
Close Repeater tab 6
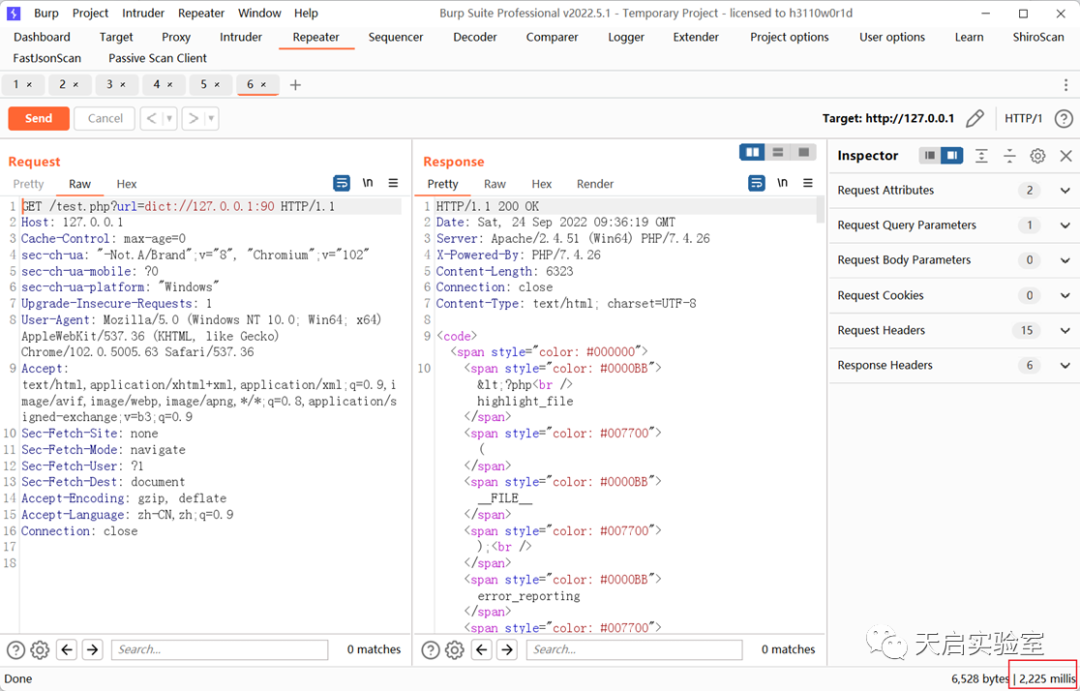tap(263, 85)
